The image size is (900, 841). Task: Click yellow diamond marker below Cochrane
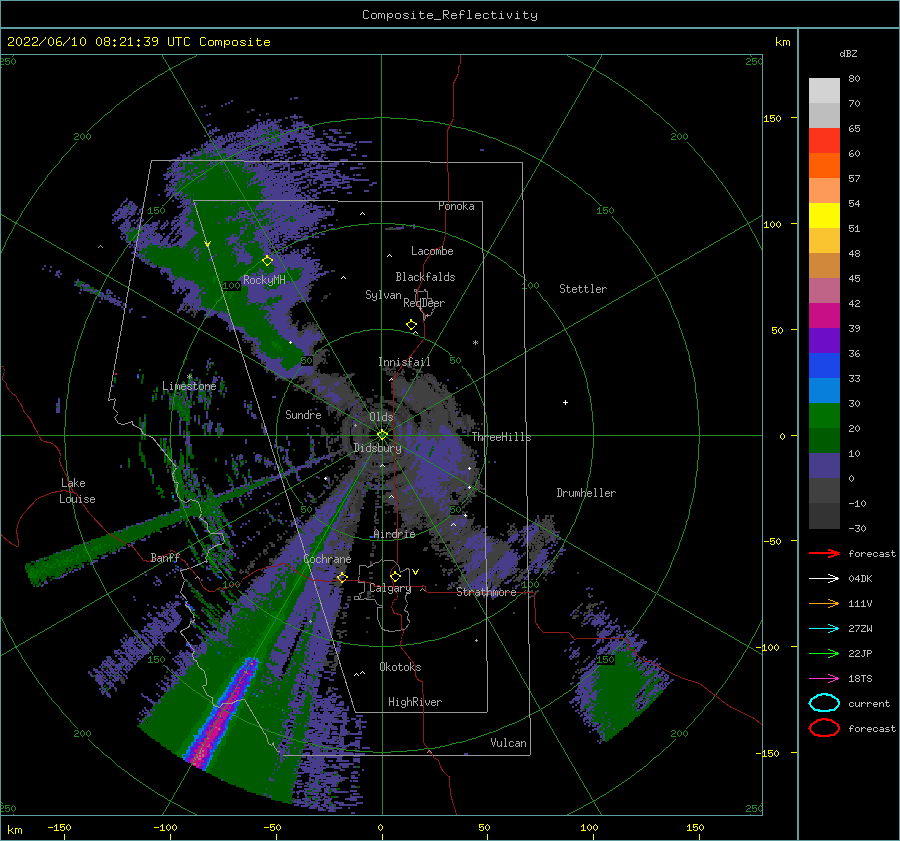[342, 577]
